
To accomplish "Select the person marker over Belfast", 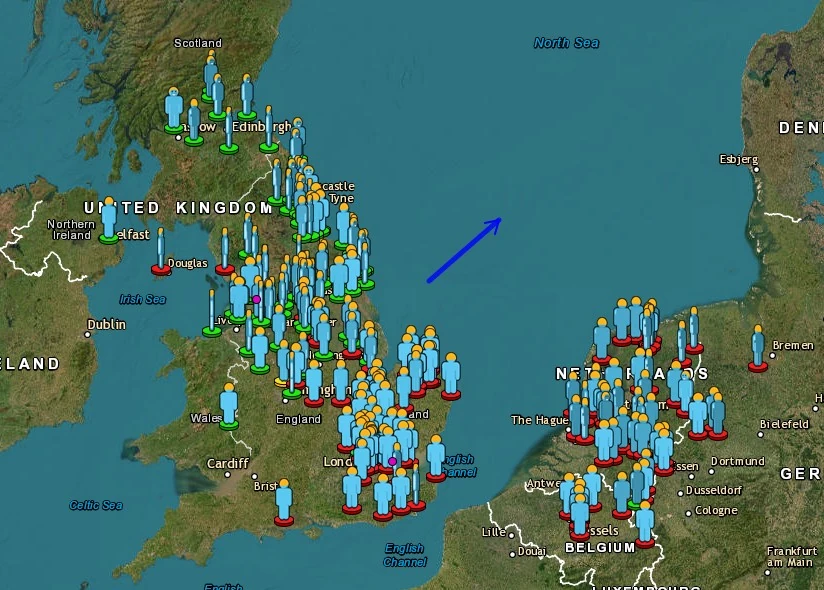I will [x=109, y=220].
